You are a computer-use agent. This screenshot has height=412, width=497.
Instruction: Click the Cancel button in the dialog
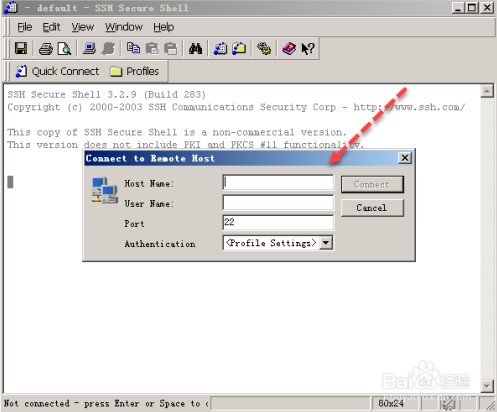[372, 208]
